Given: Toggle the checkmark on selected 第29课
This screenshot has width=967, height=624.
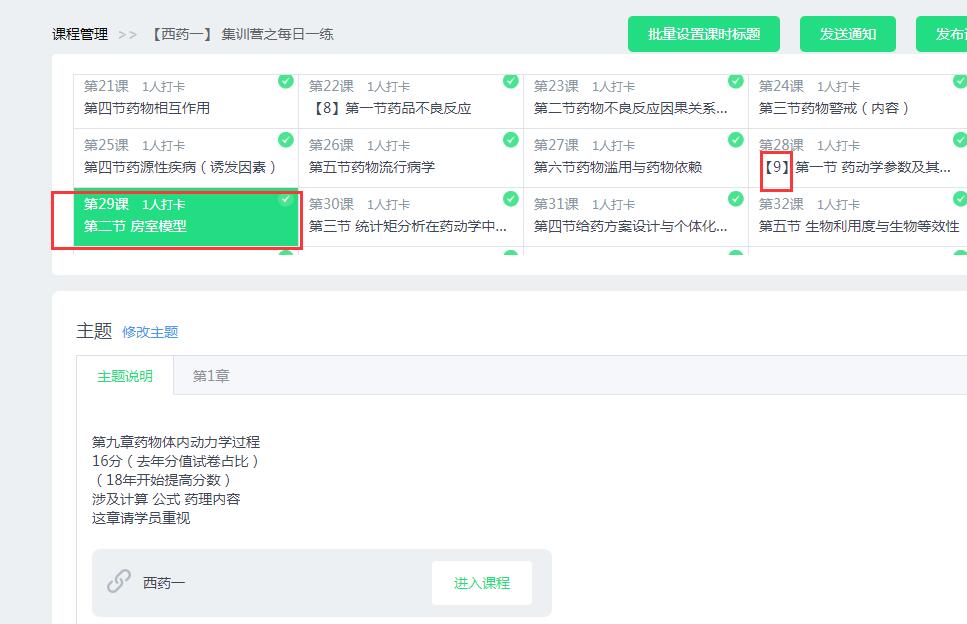Looking at the screenshot, I should (286, 199).
